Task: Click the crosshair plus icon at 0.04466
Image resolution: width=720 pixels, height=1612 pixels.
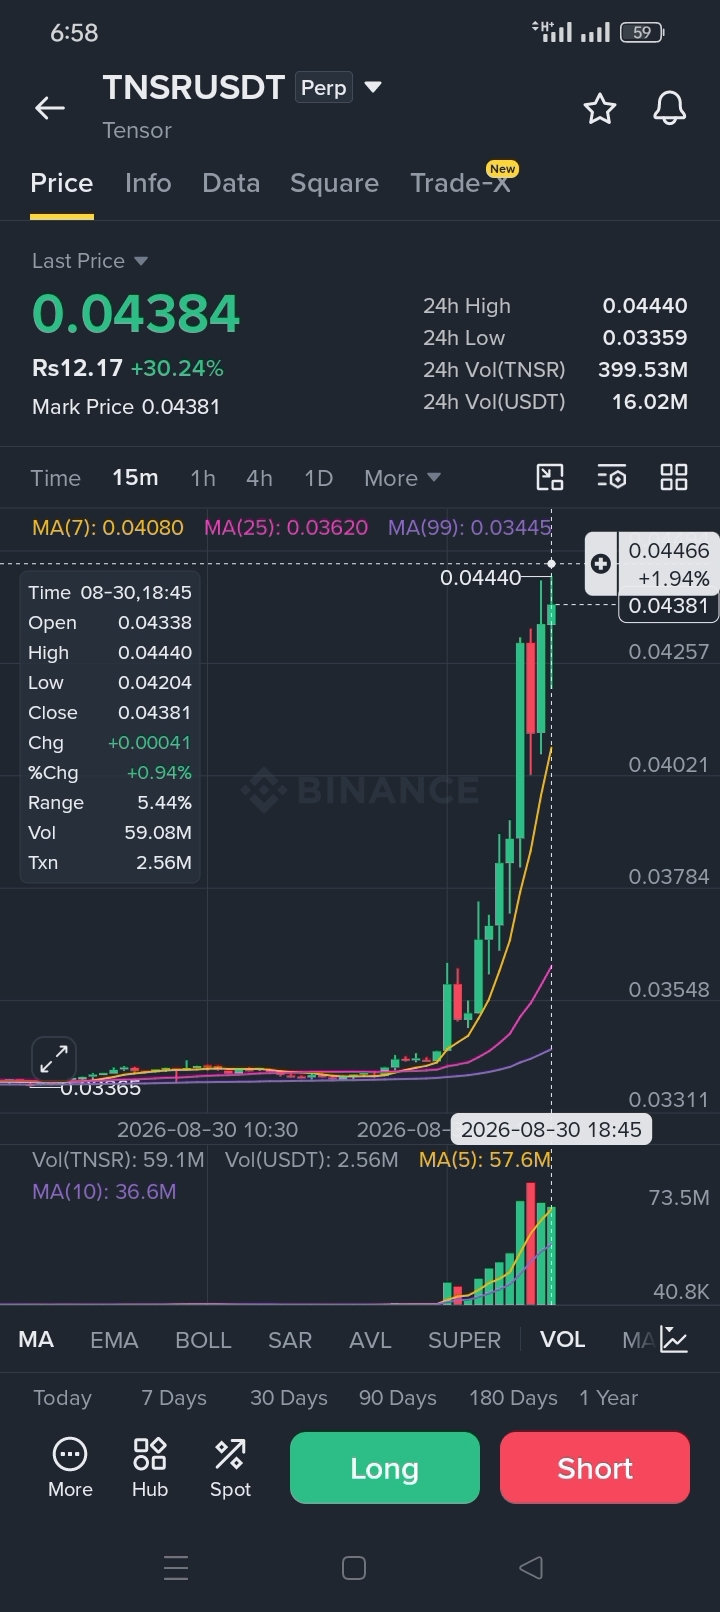Action: coord(601,564)
